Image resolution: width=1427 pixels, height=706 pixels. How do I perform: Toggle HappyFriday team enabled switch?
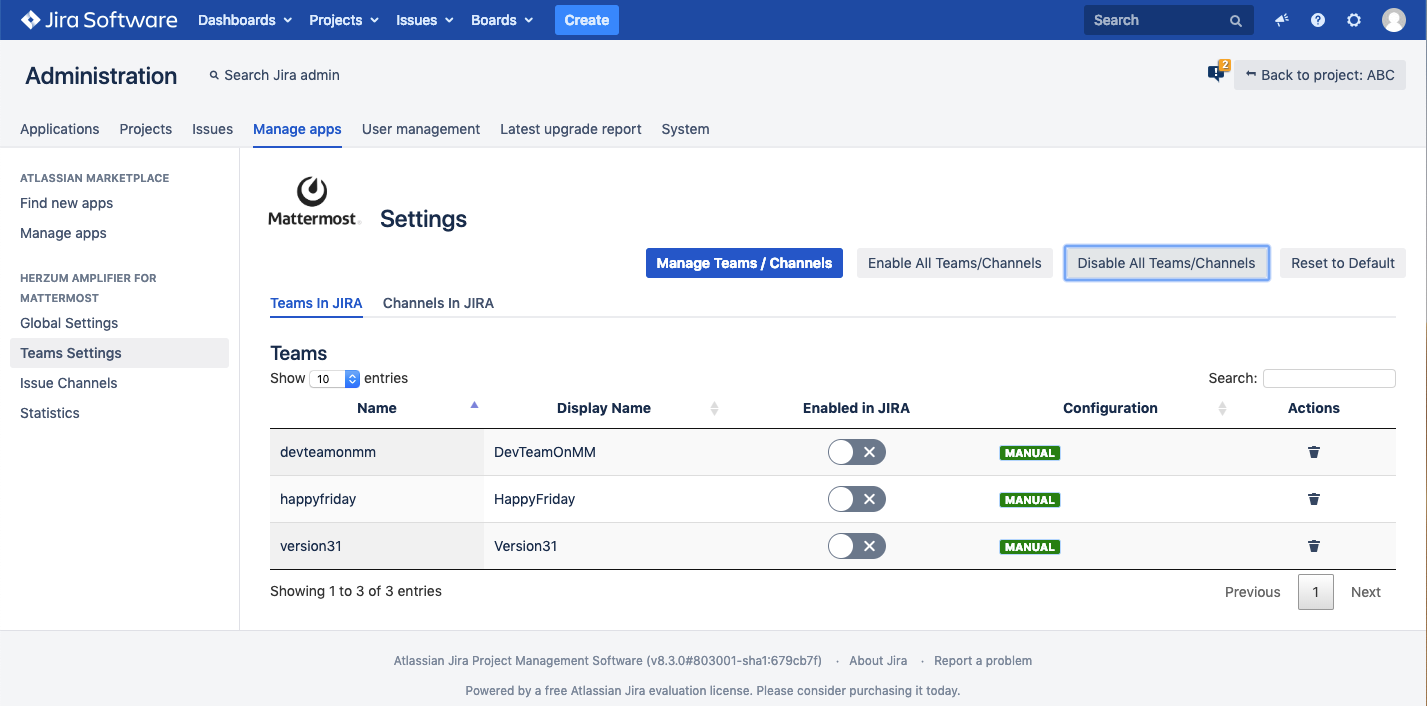(856, 499)
